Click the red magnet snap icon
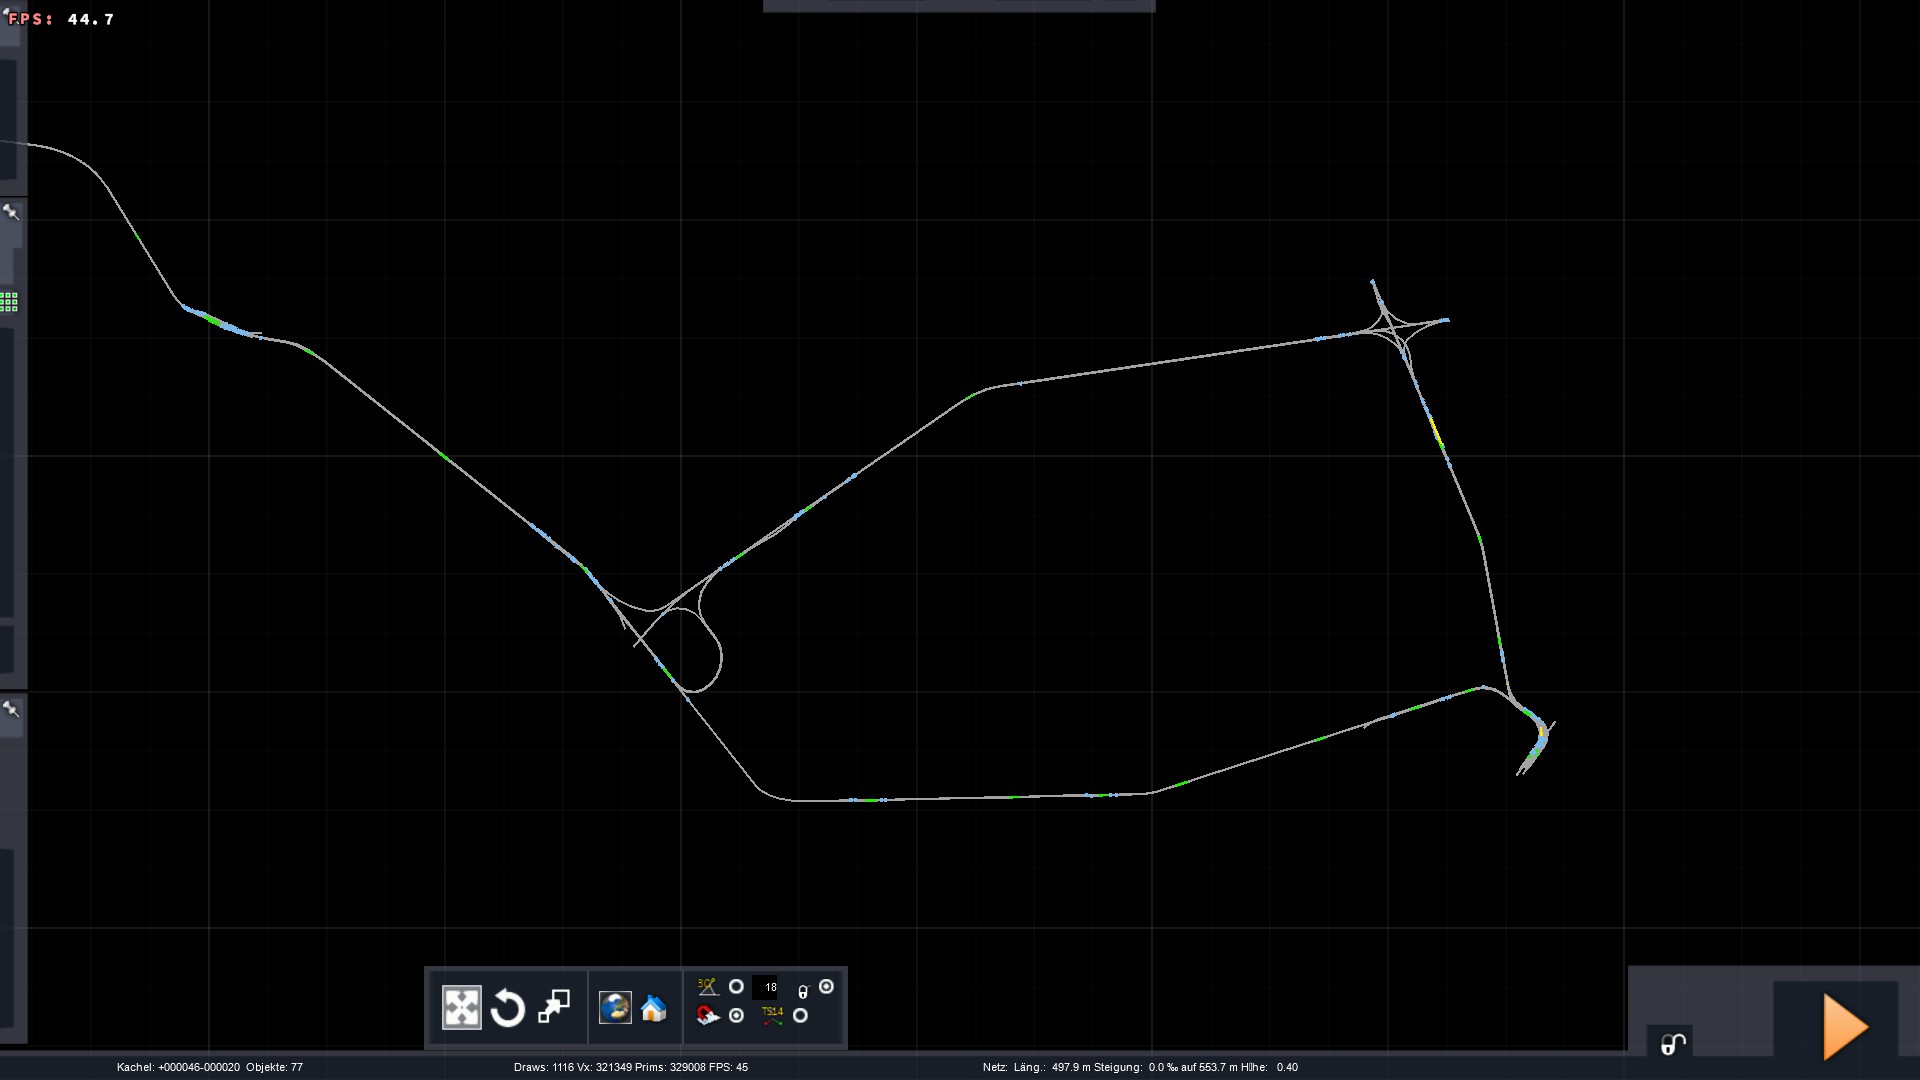Viewport: 1920px width, 1080px height. pyautogui.click(x=708, y=1016)
